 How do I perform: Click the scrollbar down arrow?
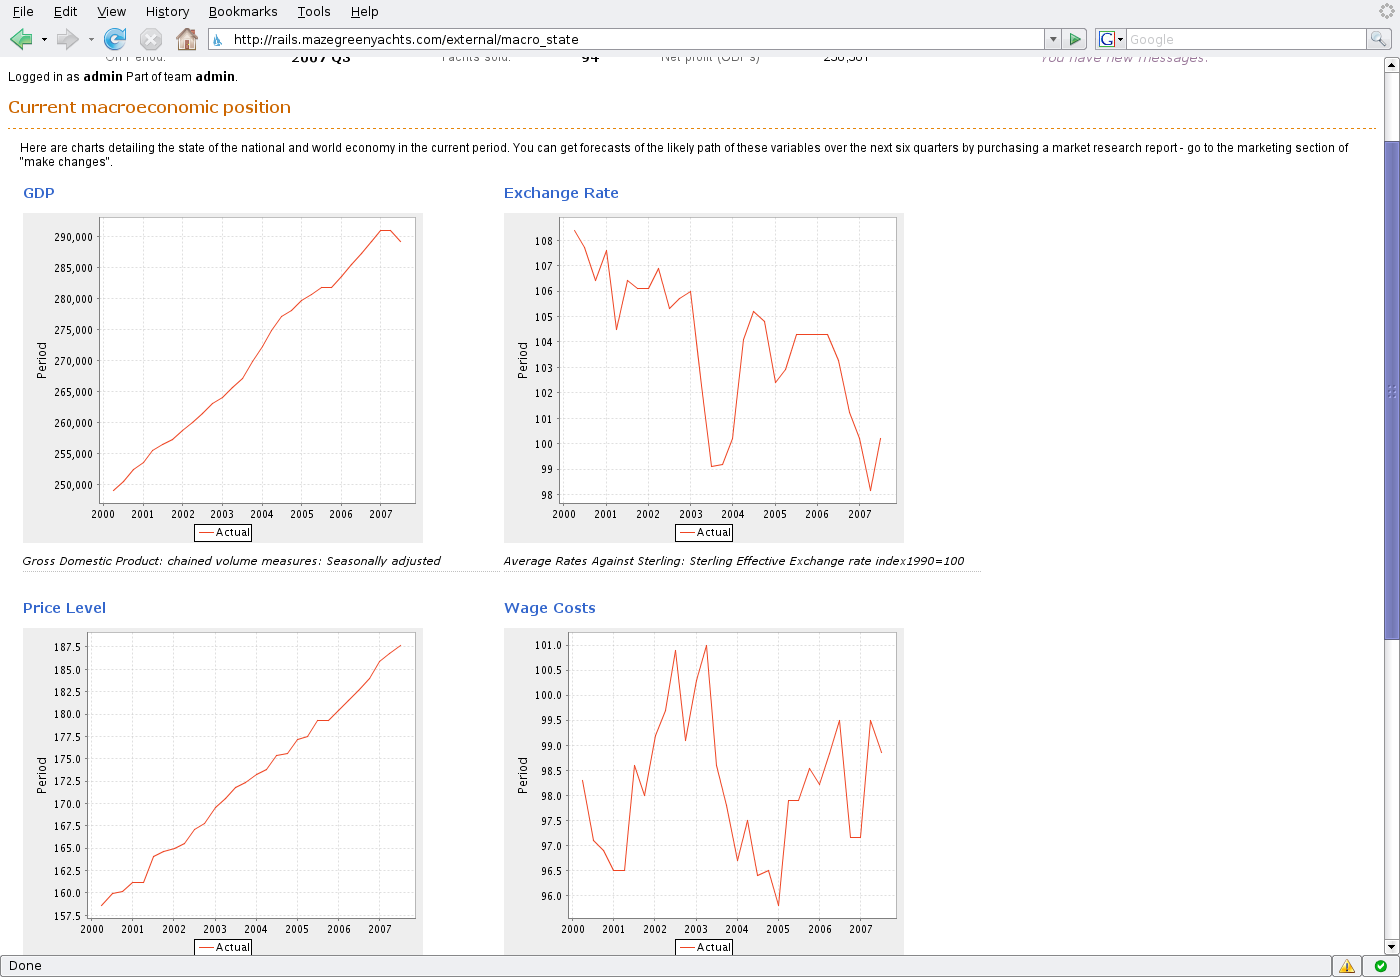pos(1391,946)
